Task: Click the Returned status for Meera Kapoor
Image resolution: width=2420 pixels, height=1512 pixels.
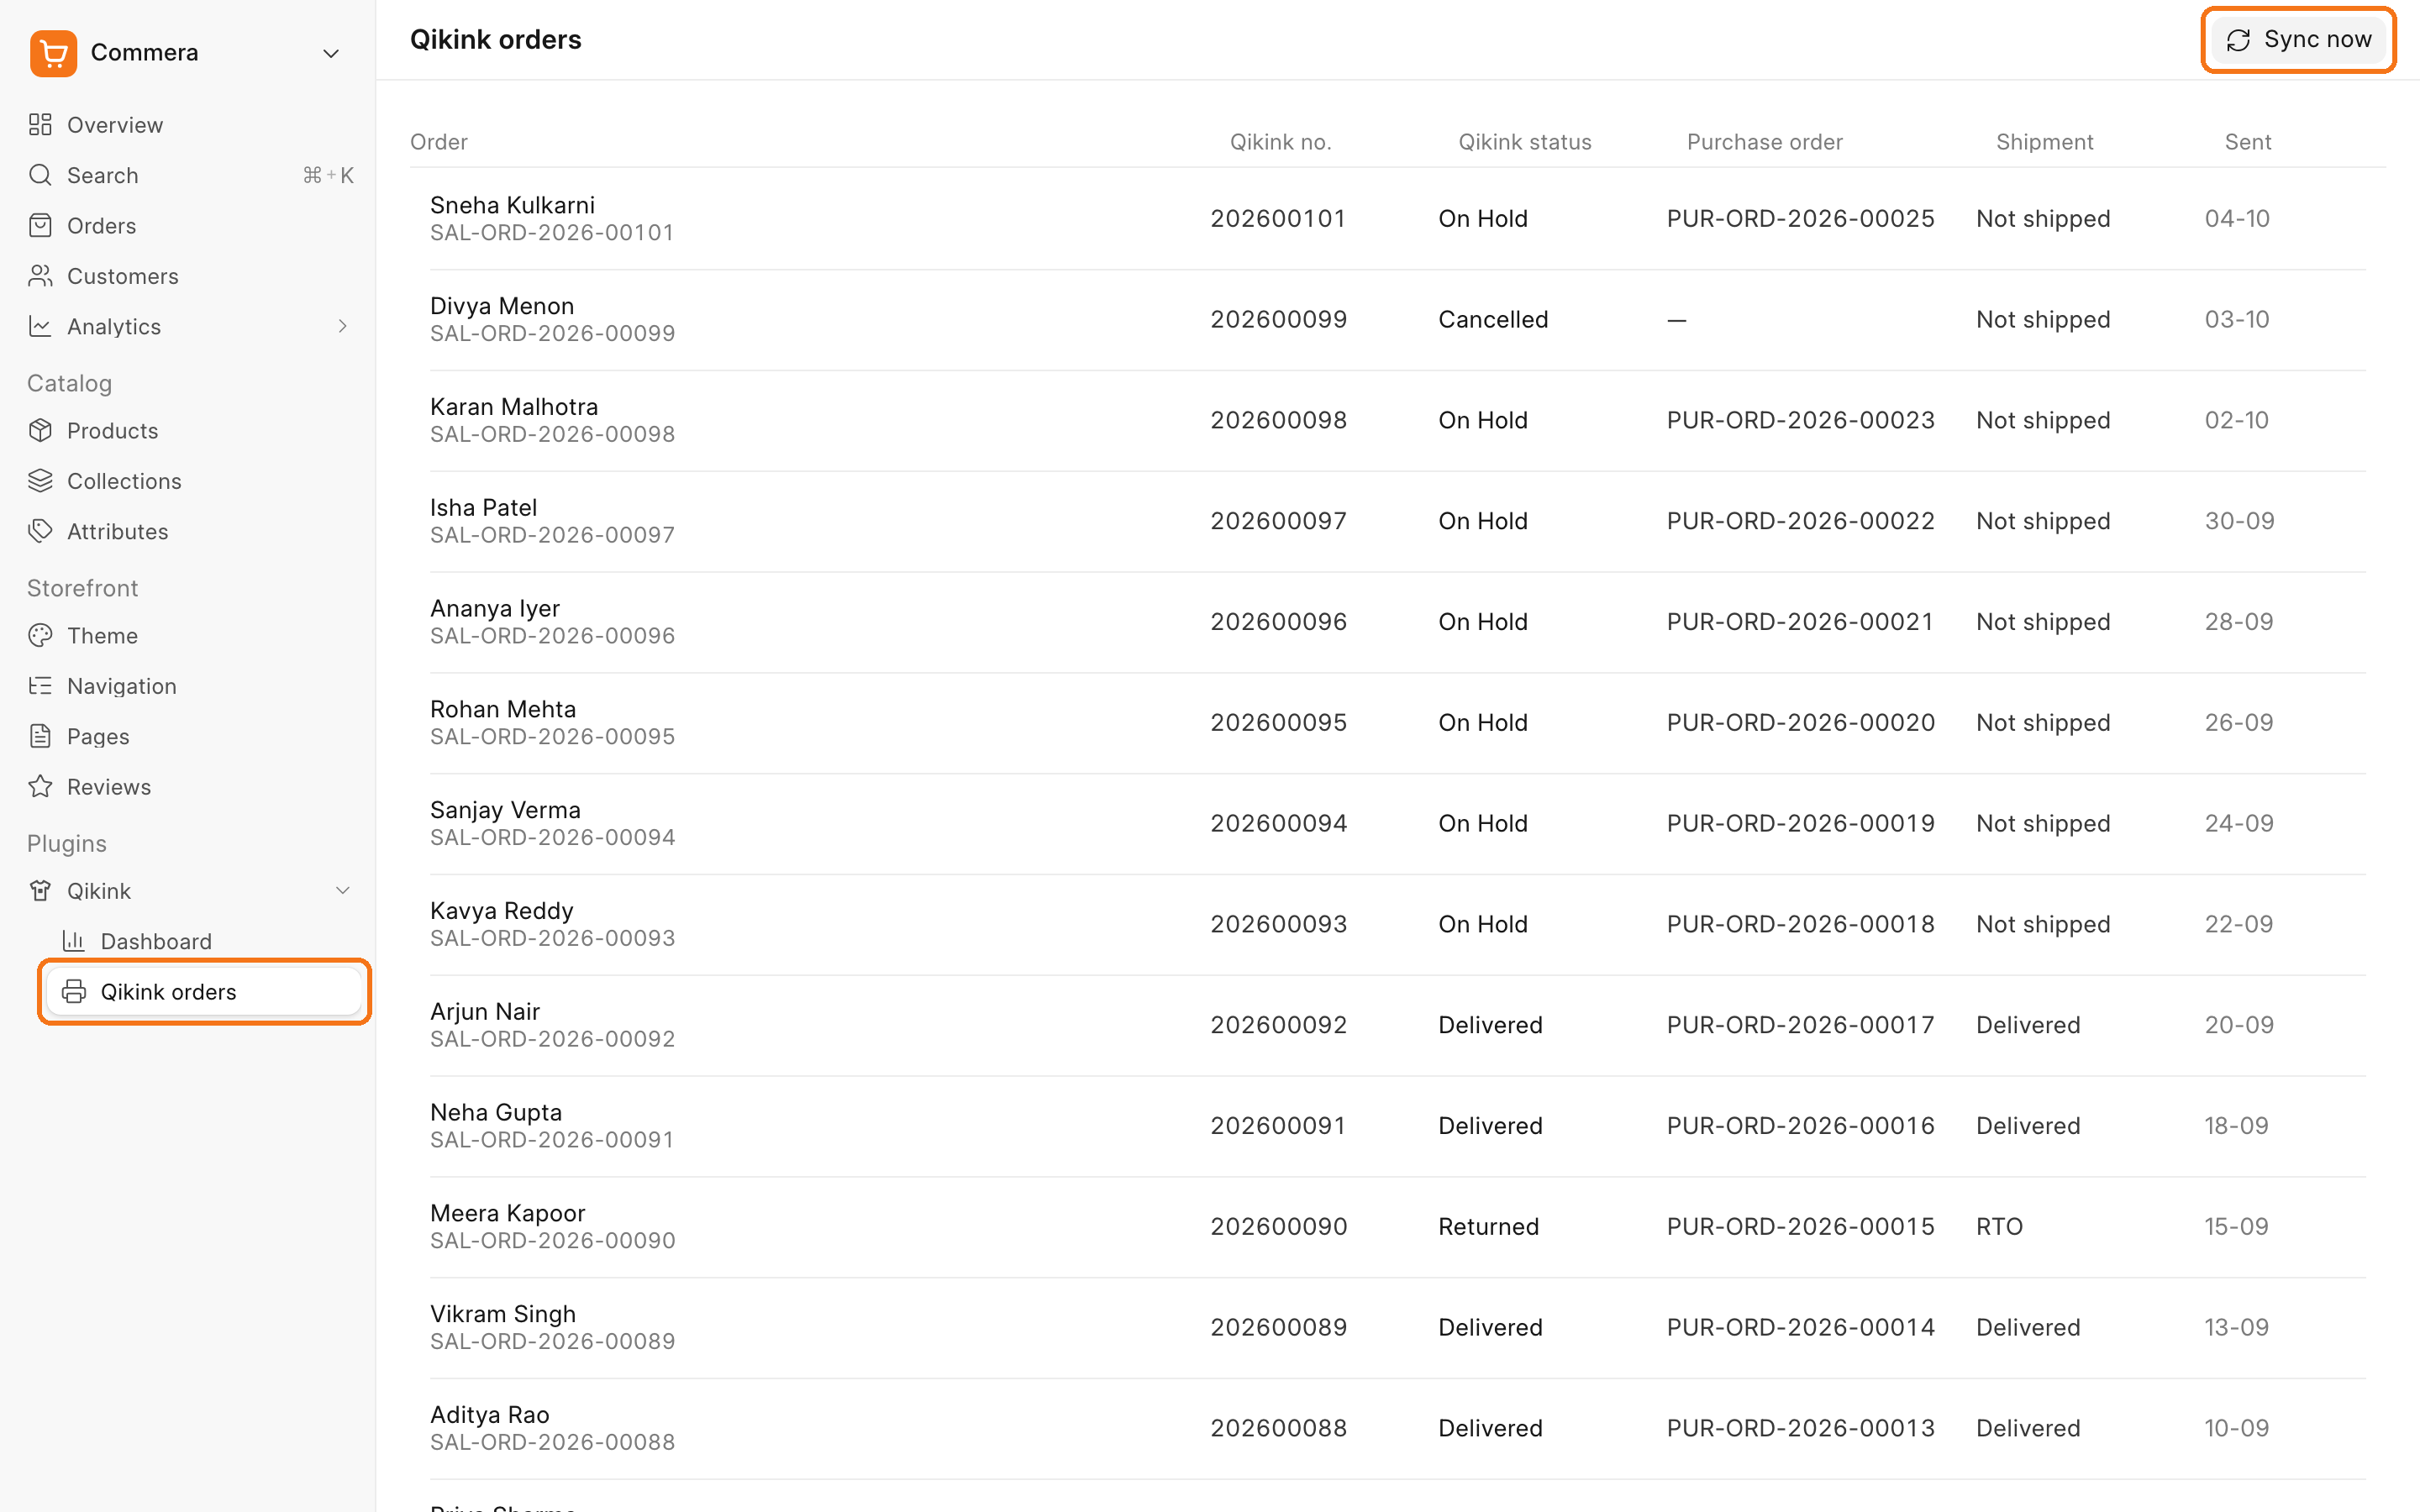Action: [x=1488, y=1227]
